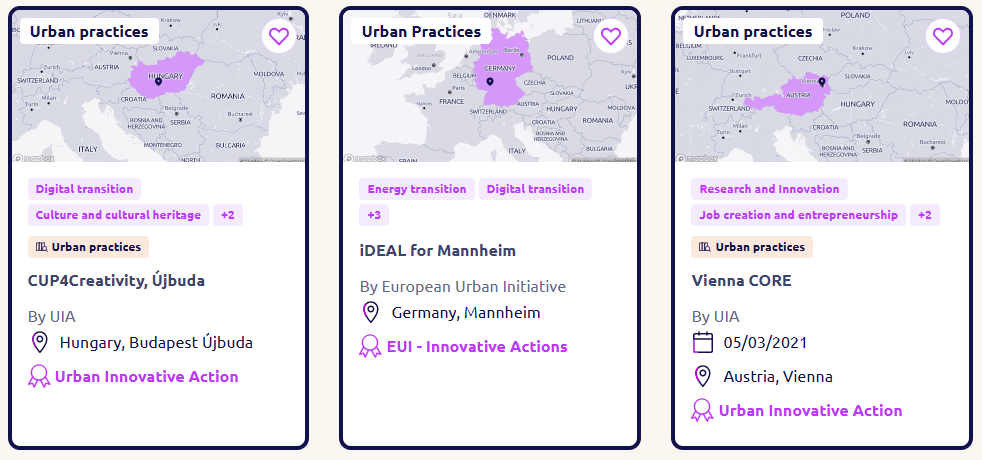982x460 pixels.
Task: Click the Research and Innovation tag chip
Action: click(x=769, y=189)
